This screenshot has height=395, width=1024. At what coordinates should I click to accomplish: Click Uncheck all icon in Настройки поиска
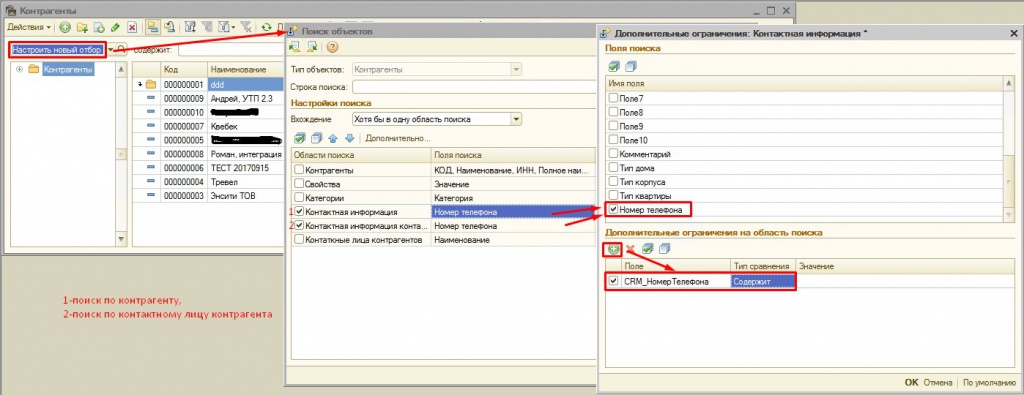pos(316,138)
